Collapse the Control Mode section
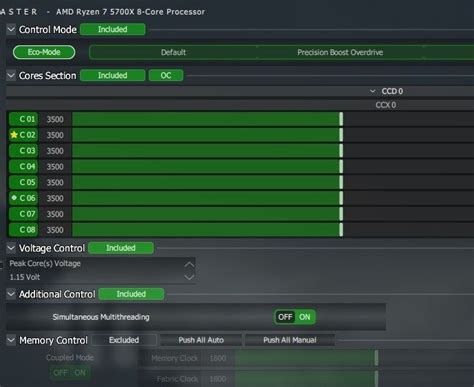 click(11, 29)
